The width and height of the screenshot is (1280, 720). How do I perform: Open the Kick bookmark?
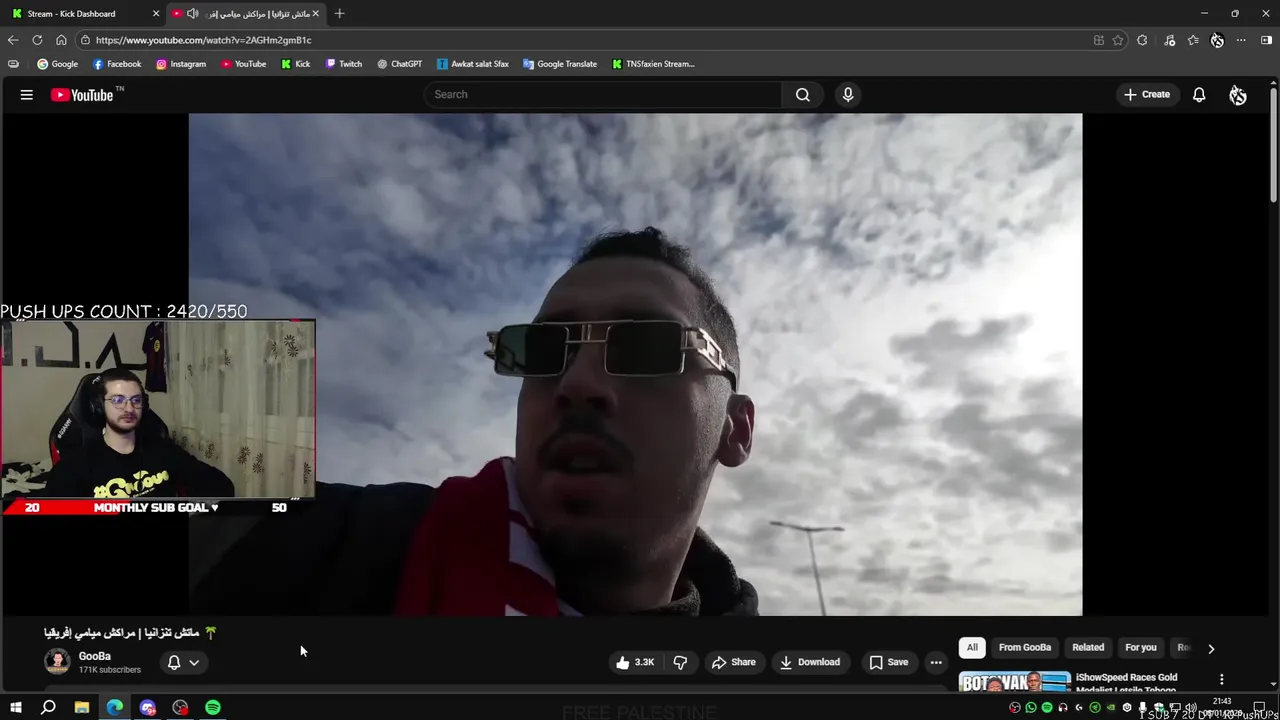[x=295, y=64]
